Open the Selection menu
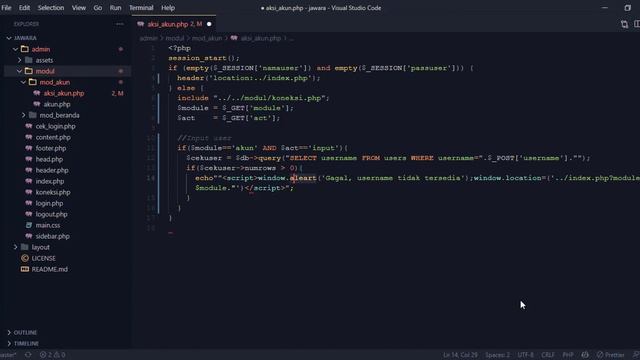 point(51,8)
